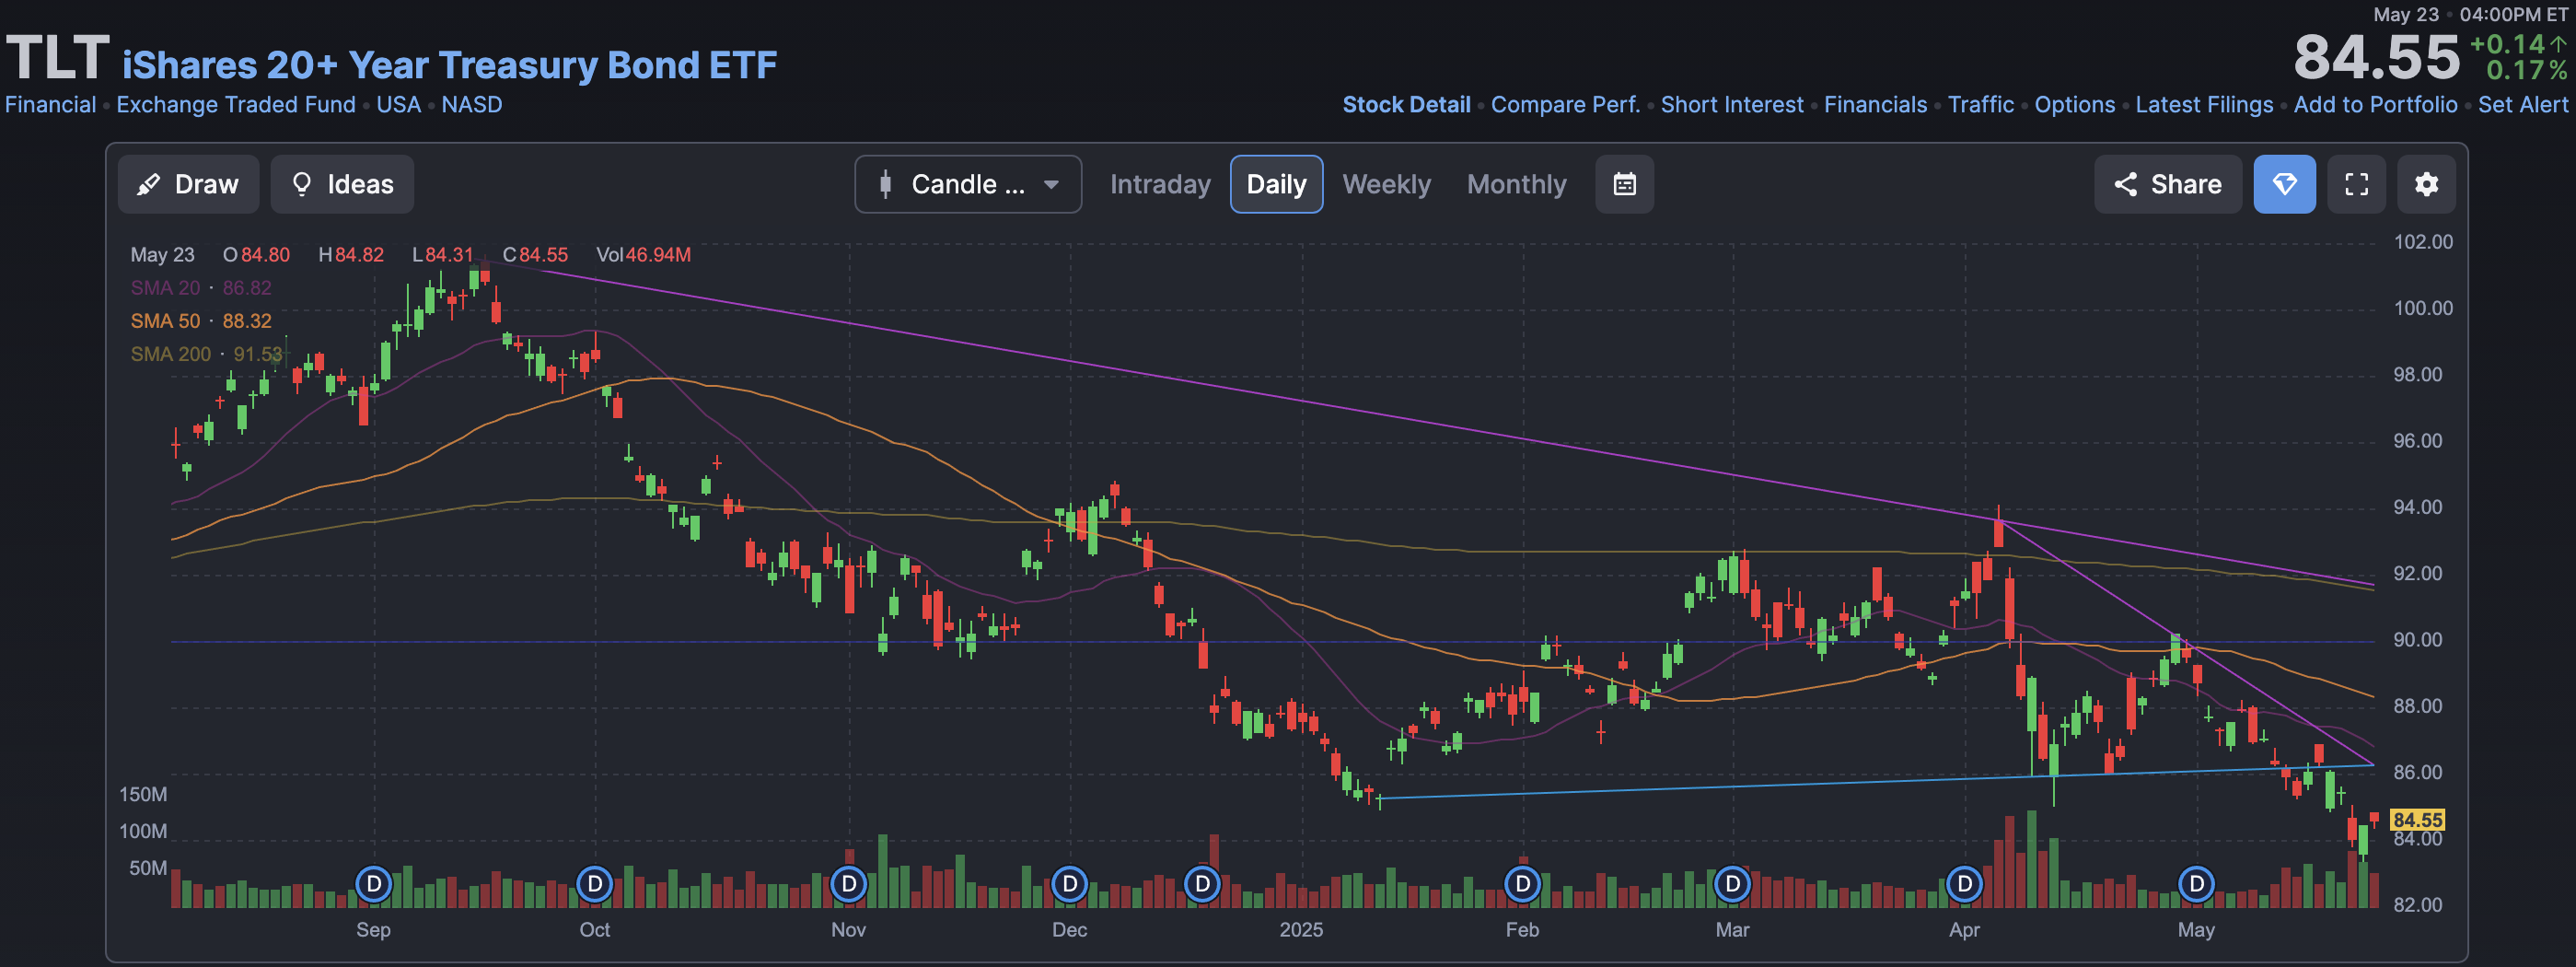Image resolution: width=2576 pixels, height=967 pixels.
Task: Open the Draw tool
Action: pos(188,184)
